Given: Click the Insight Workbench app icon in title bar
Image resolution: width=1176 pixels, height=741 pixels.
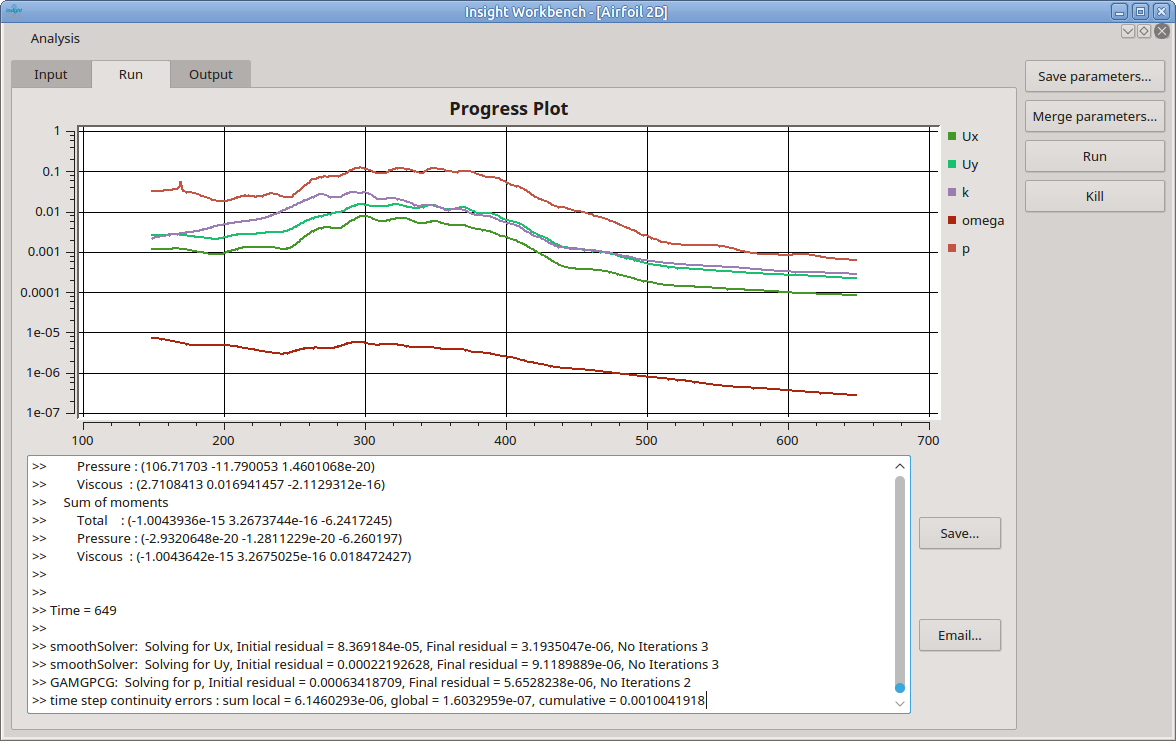Looking at the screenshot, I should 14,12.
